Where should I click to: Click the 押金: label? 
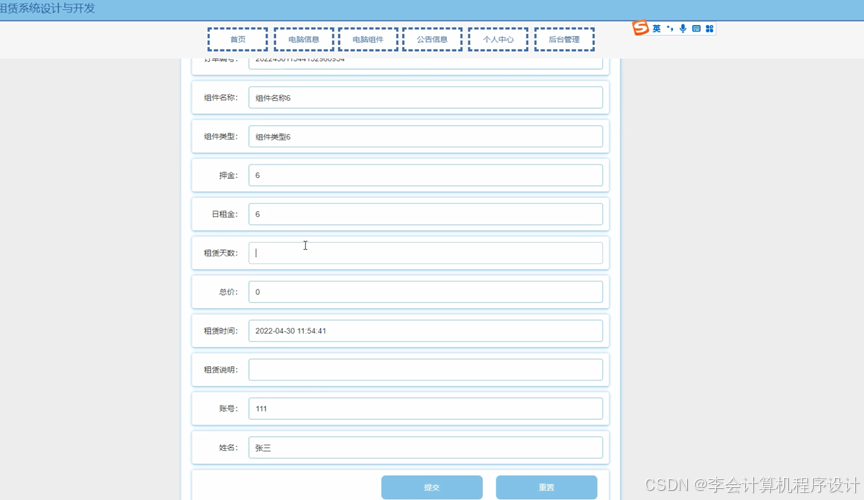coord(229,175)
